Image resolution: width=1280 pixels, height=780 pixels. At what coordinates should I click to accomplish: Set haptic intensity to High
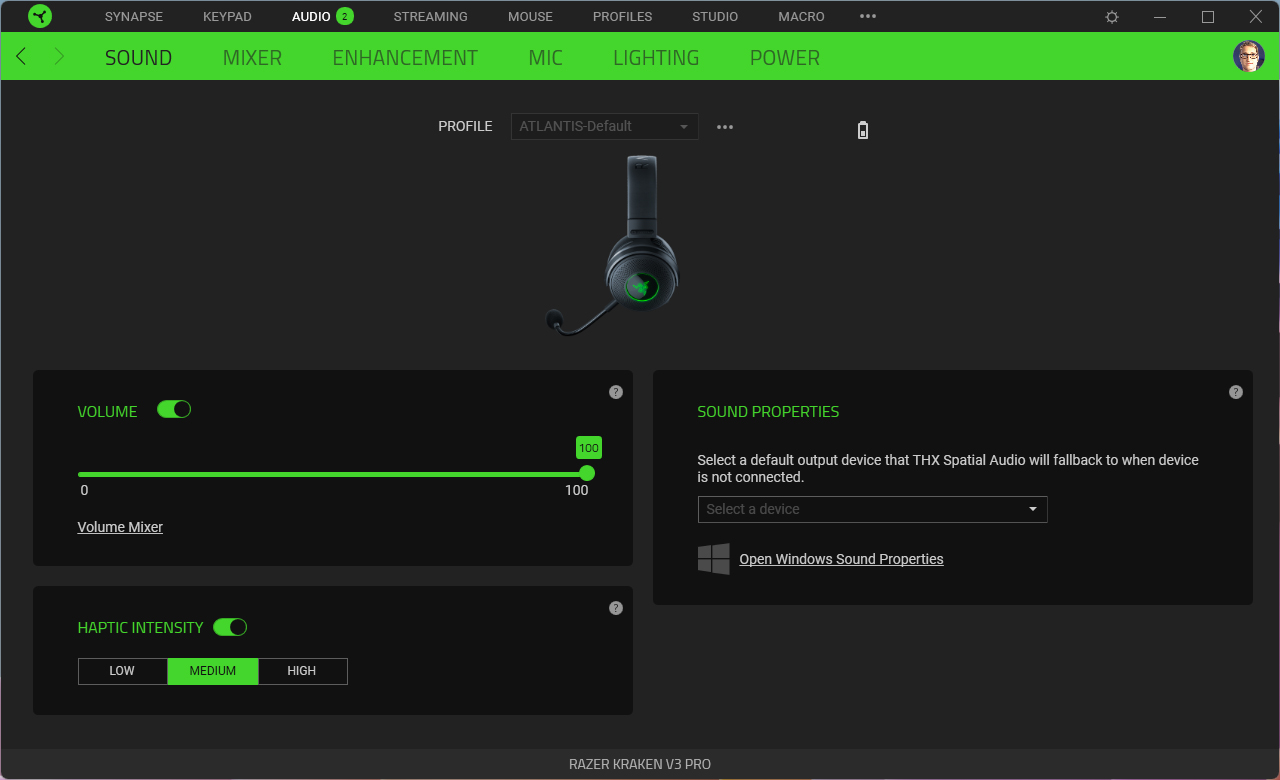[x=302, y=671]
